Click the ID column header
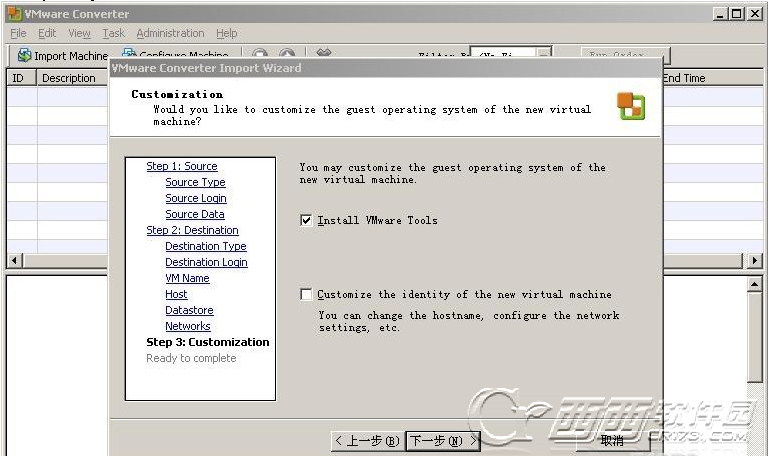The image size is (768, 456). click(21, 78)
